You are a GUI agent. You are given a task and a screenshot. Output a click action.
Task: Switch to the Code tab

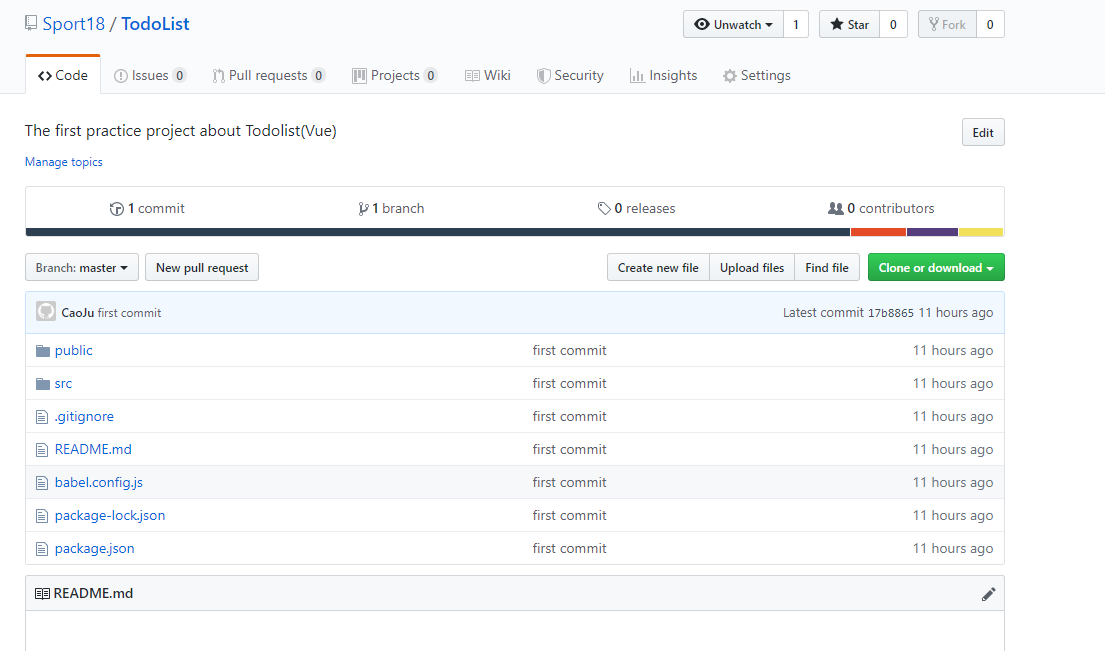point(63,75)
